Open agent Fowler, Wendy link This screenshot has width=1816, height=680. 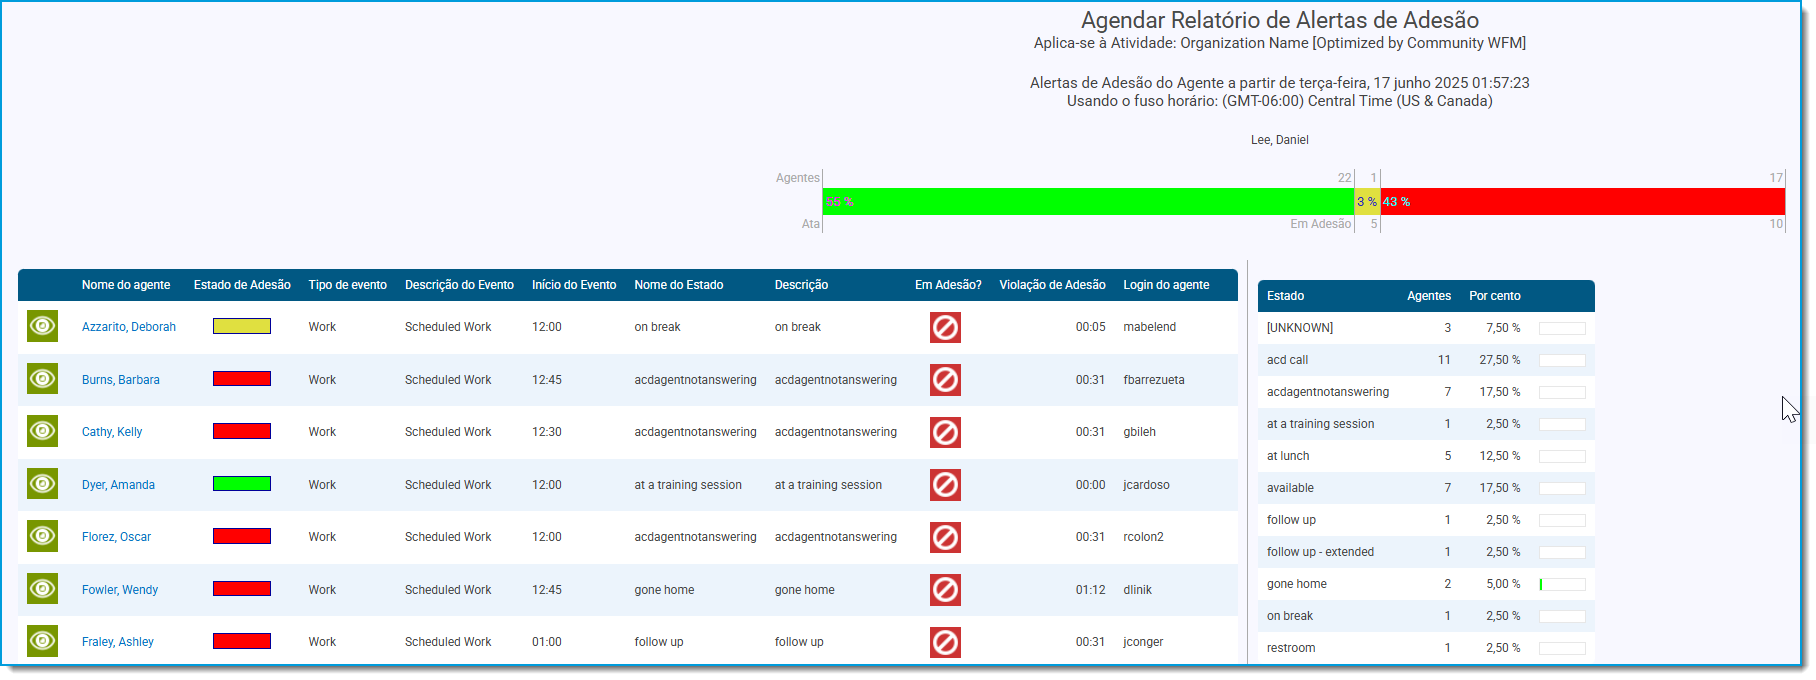(x=120, y=590)
